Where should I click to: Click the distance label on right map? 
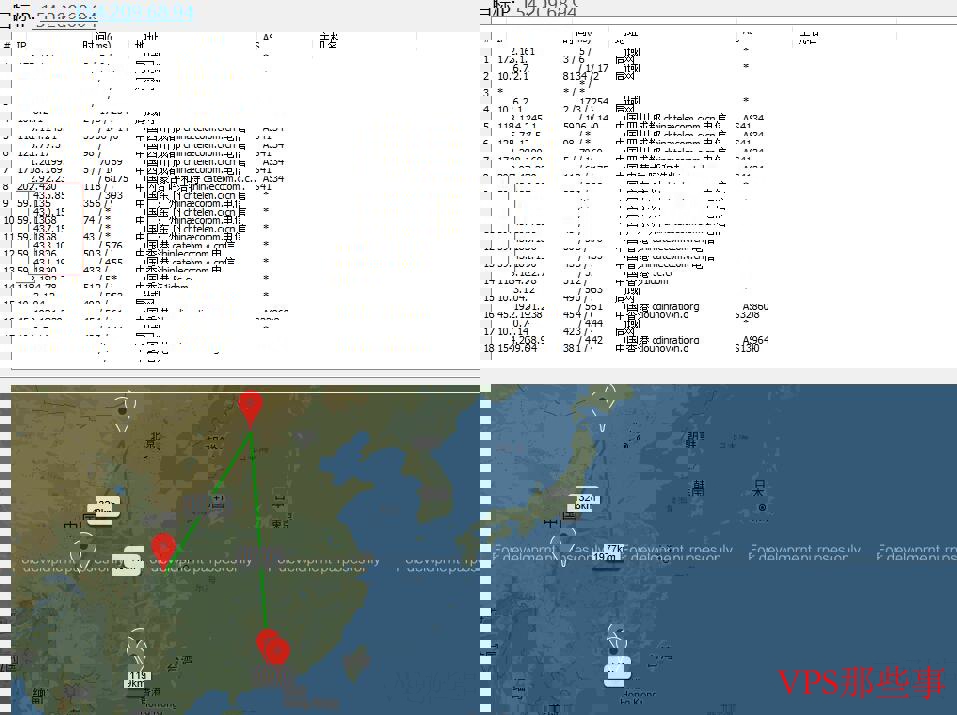(588, 500)
